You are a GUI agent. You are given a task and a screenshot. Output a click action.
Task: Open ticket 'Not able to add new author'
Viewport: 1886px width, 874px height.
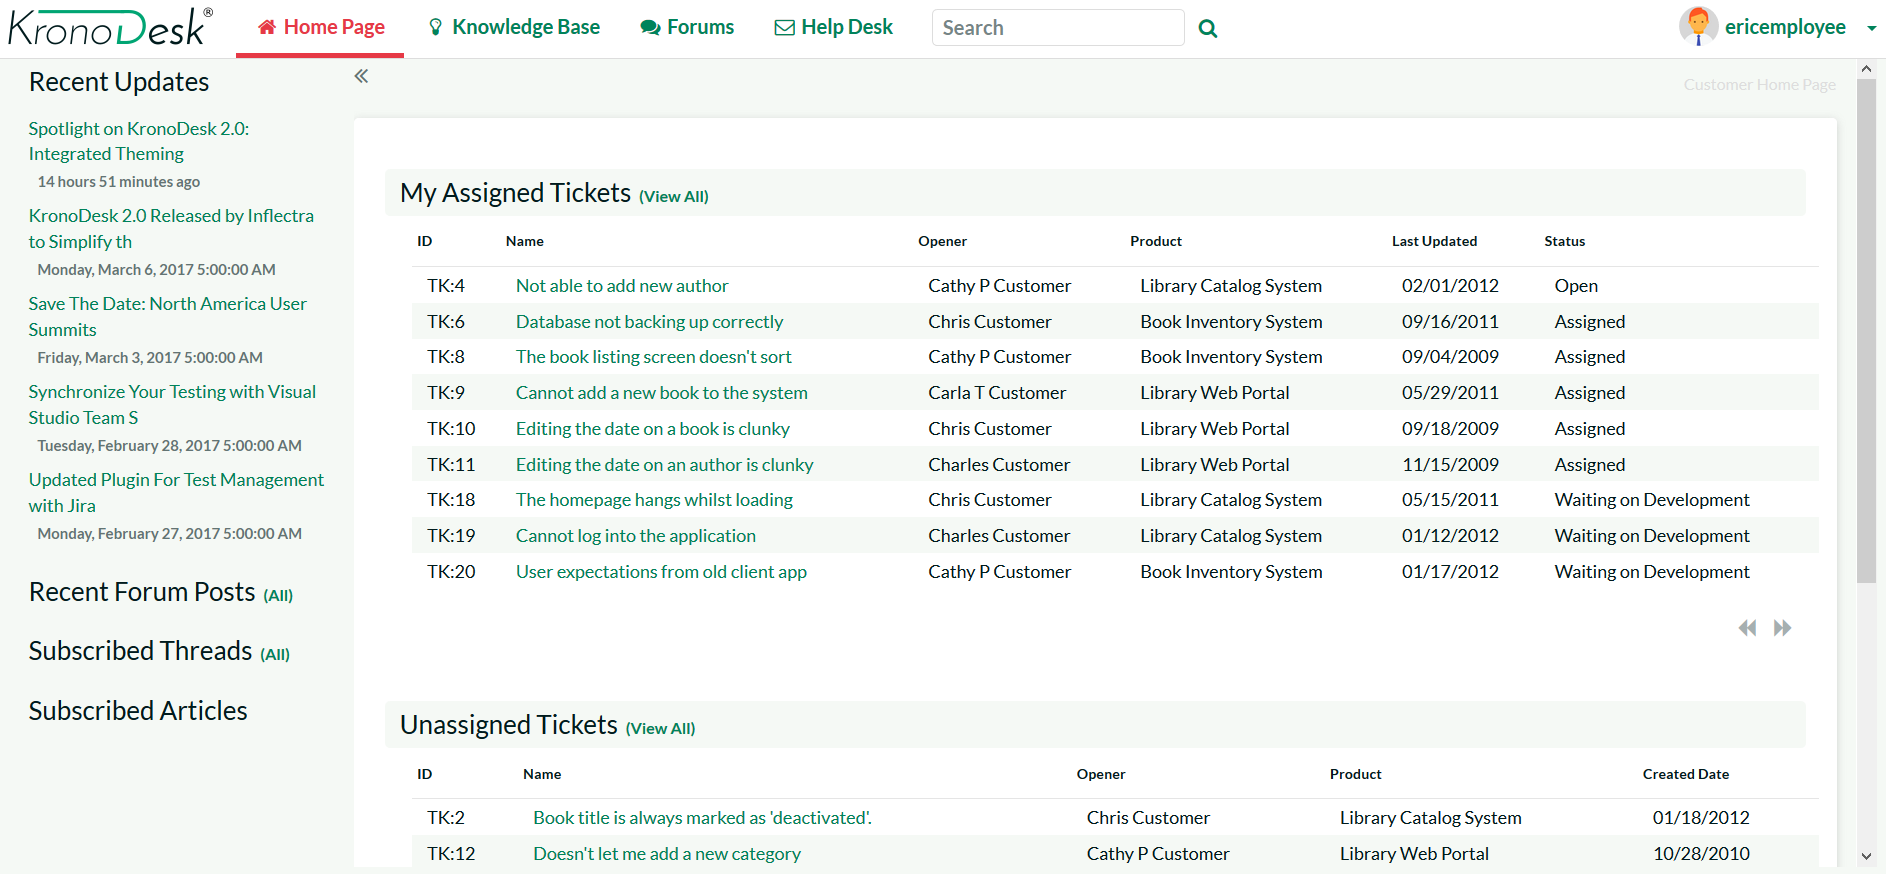622,286
